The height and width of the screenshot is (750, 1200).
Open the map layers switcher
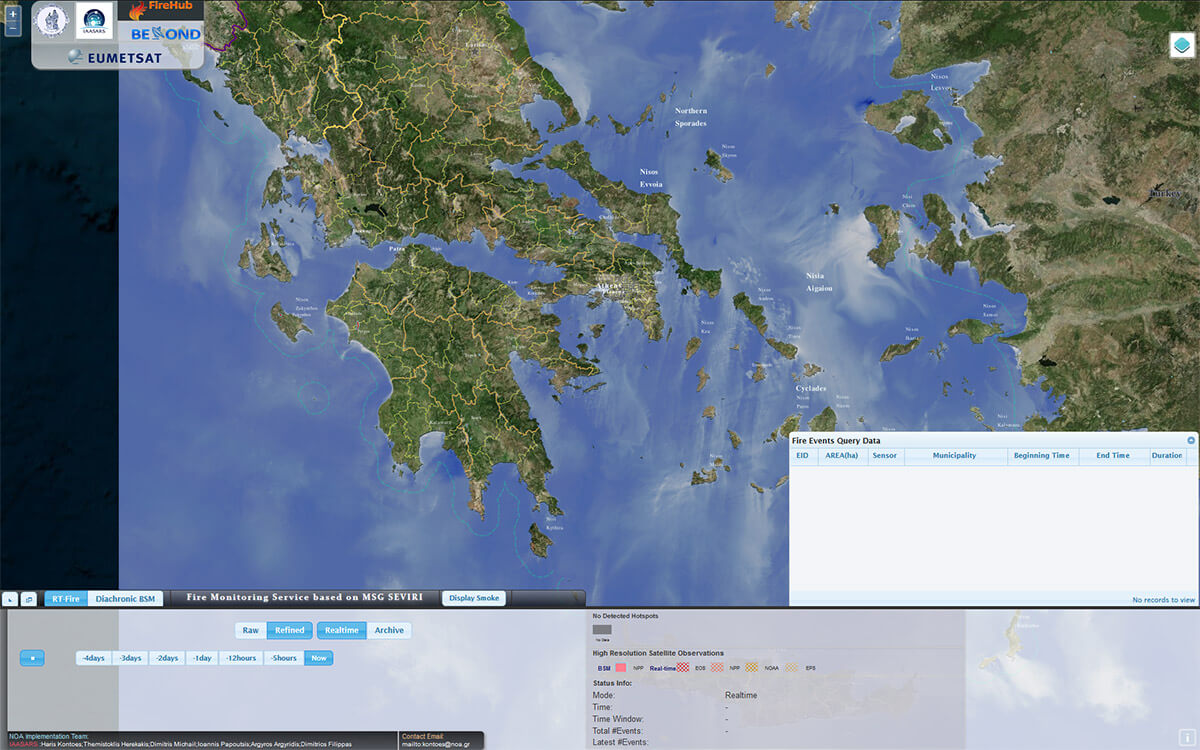(x=1182, y=46)
